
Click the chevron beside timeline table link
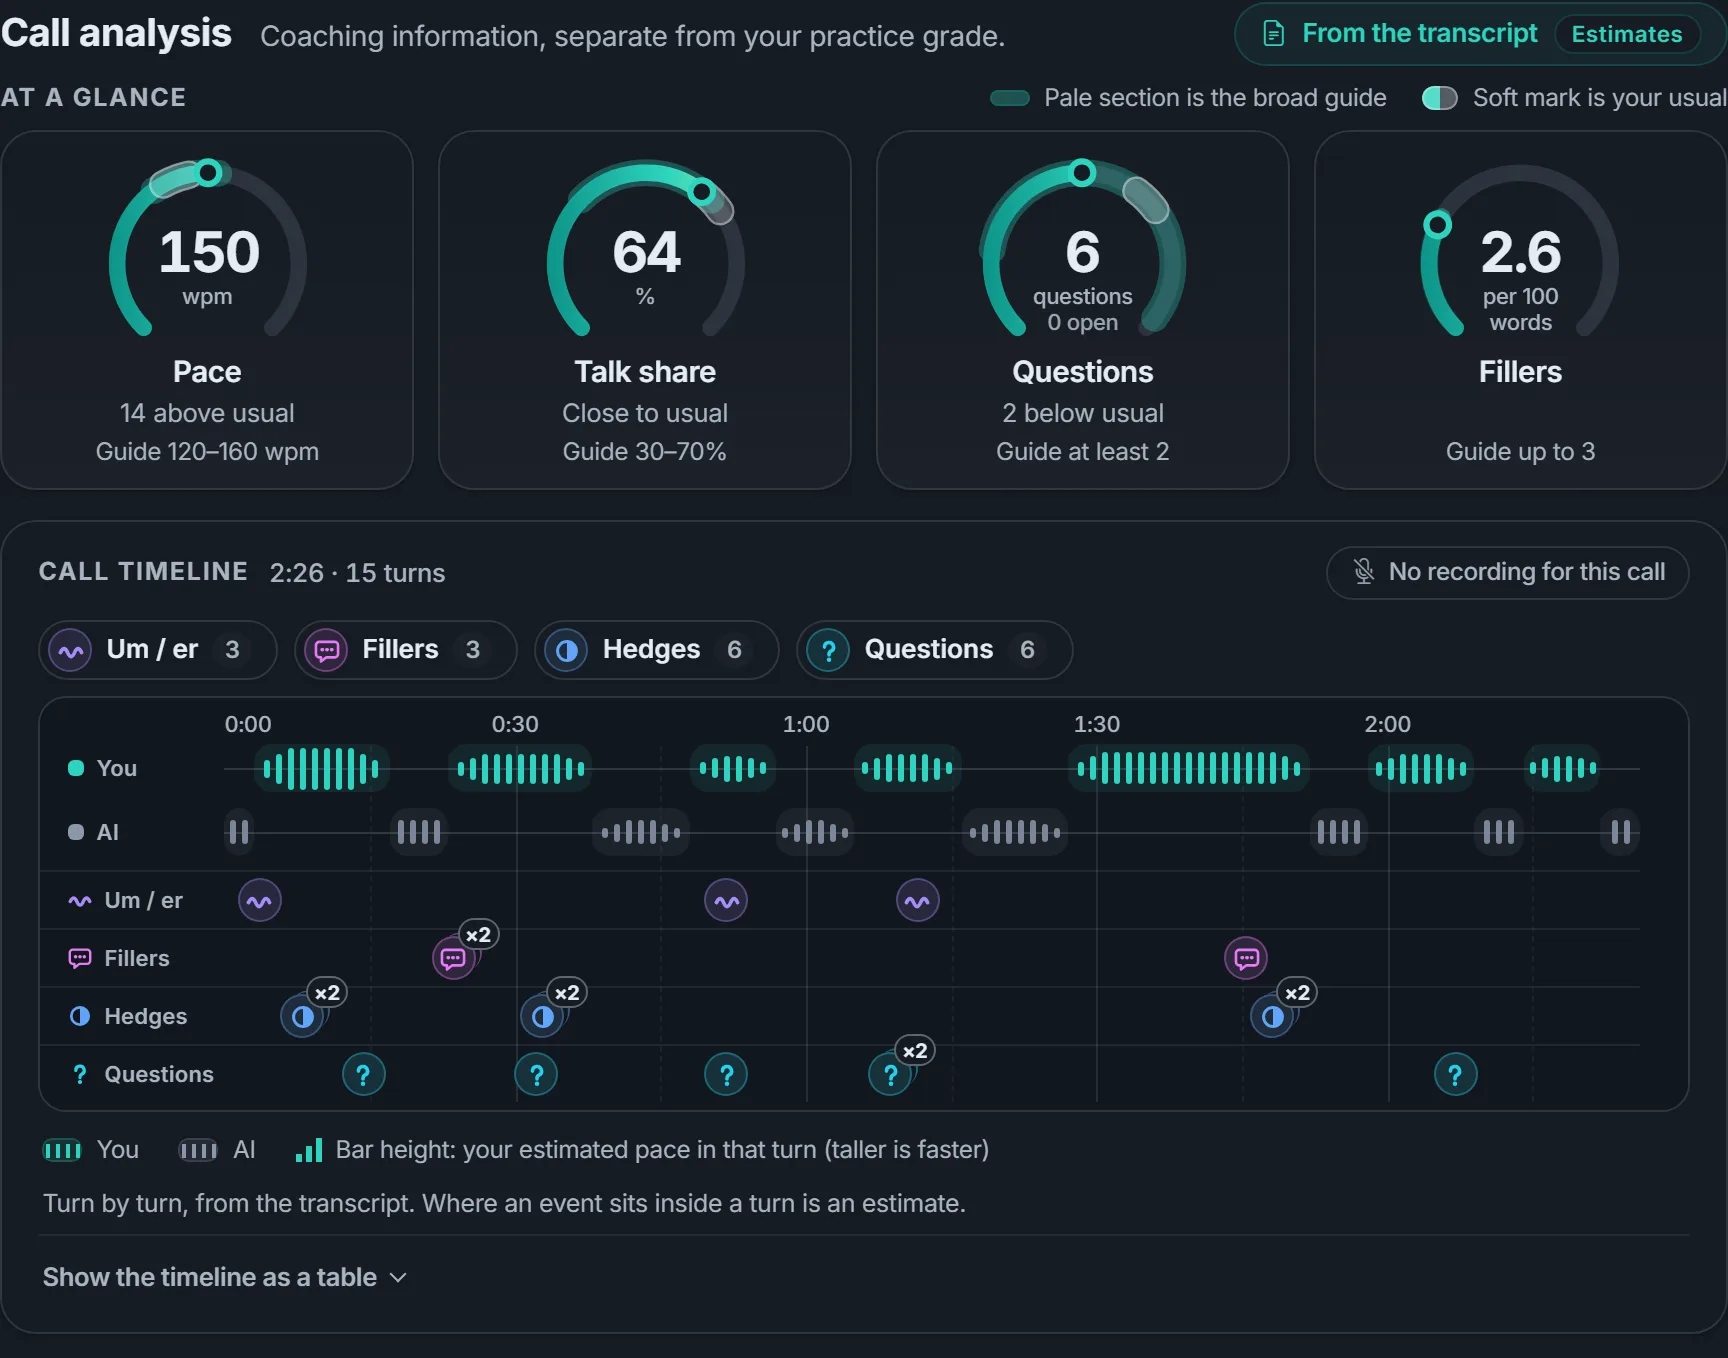(398, 1278)
